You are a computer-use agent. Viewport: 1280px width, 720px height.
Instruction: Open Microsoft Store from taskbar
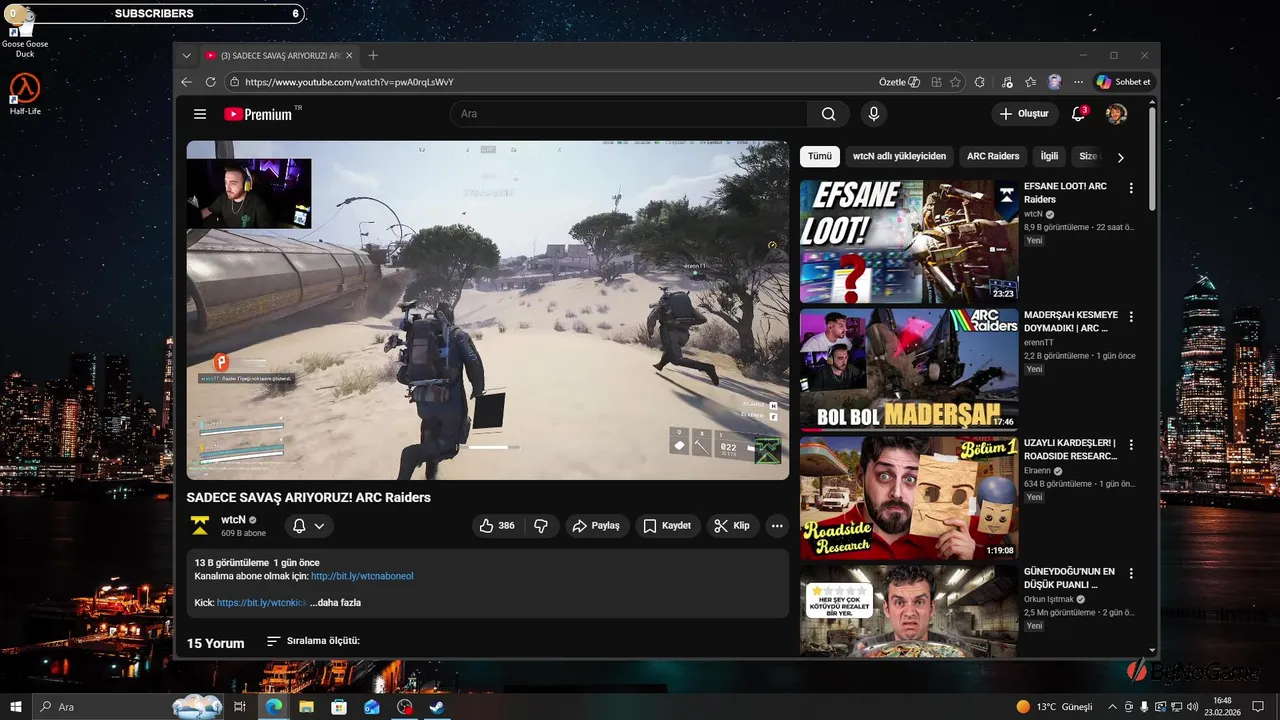tap(339, 707)
